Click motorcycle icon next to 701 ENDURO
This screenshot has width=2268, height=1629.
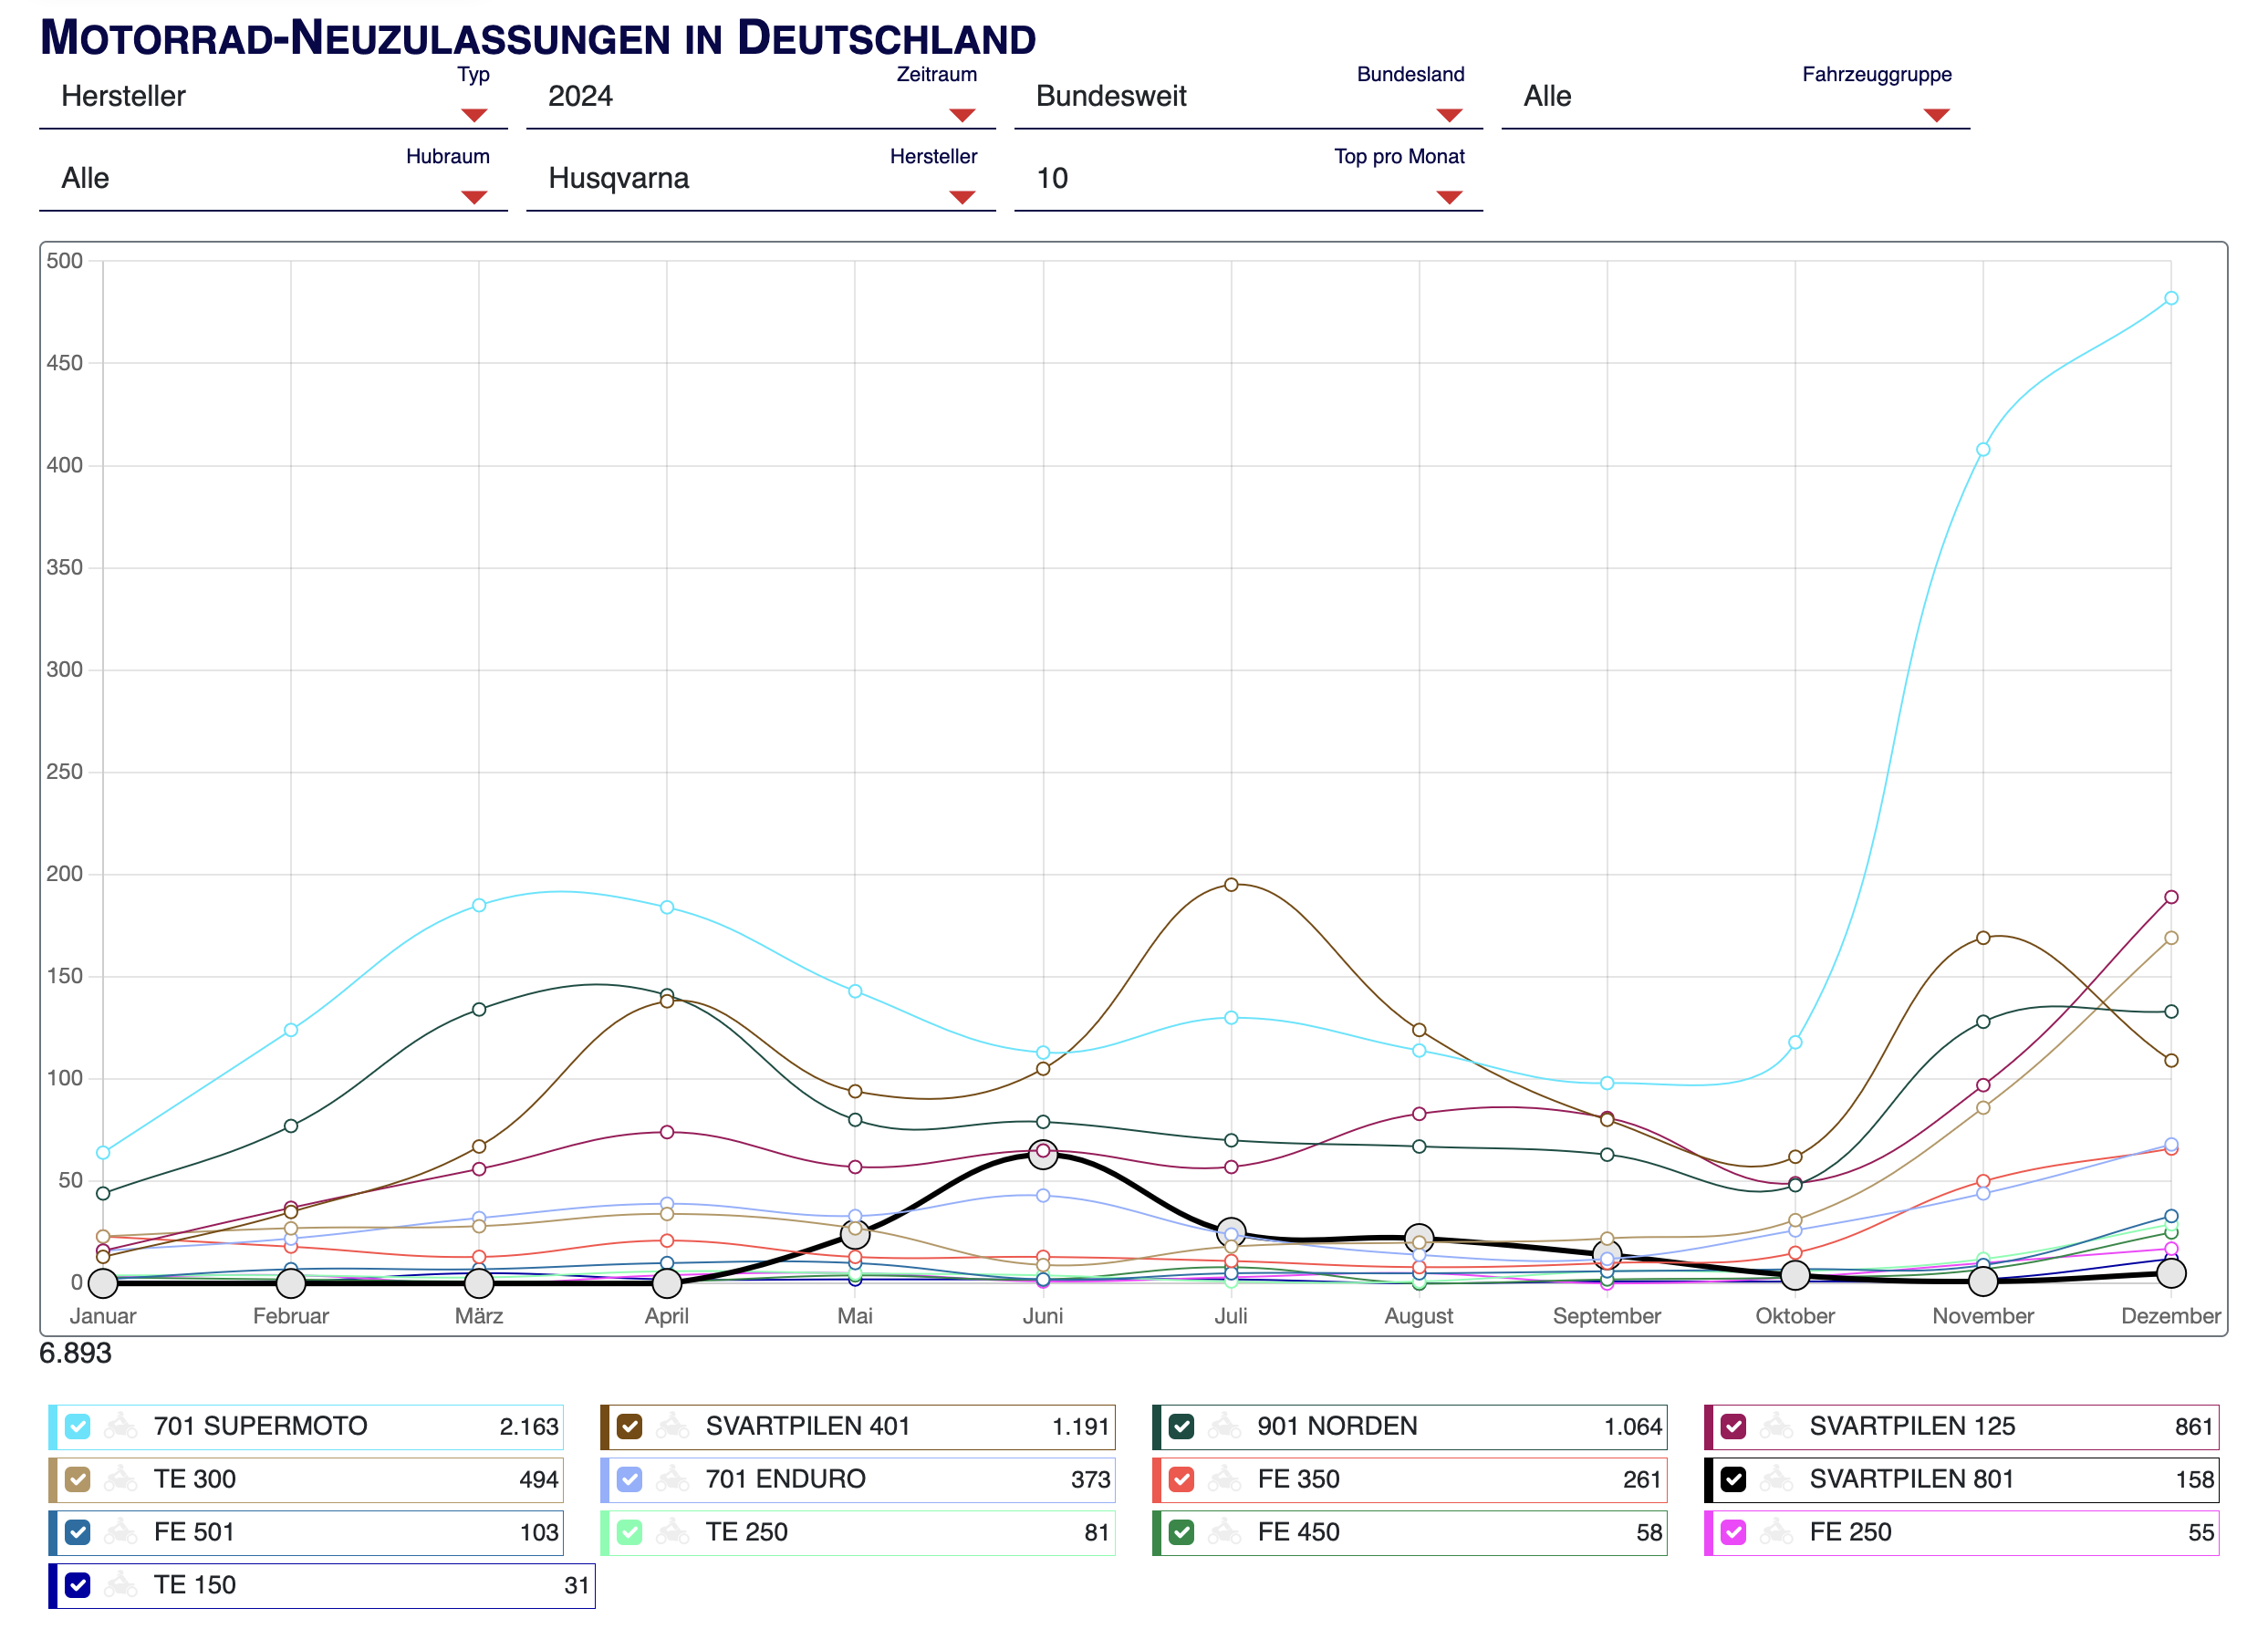[x=673, y=1480]
